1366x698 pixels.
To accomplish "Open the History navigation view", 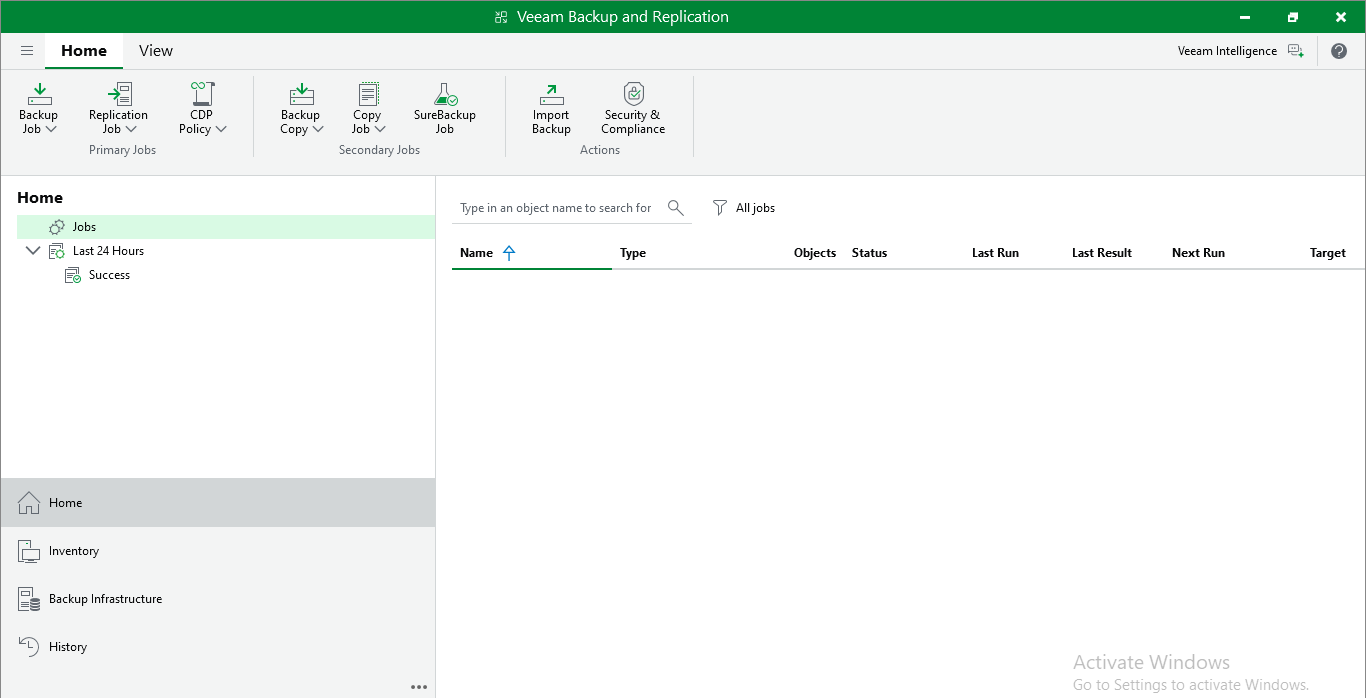I will [218, 647].
